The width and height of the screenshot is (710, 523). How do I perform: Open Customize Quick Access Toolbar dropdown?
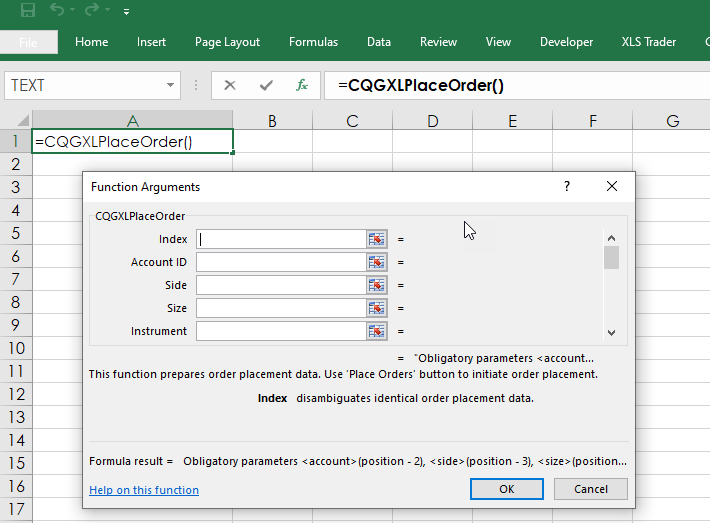(126, 12)
